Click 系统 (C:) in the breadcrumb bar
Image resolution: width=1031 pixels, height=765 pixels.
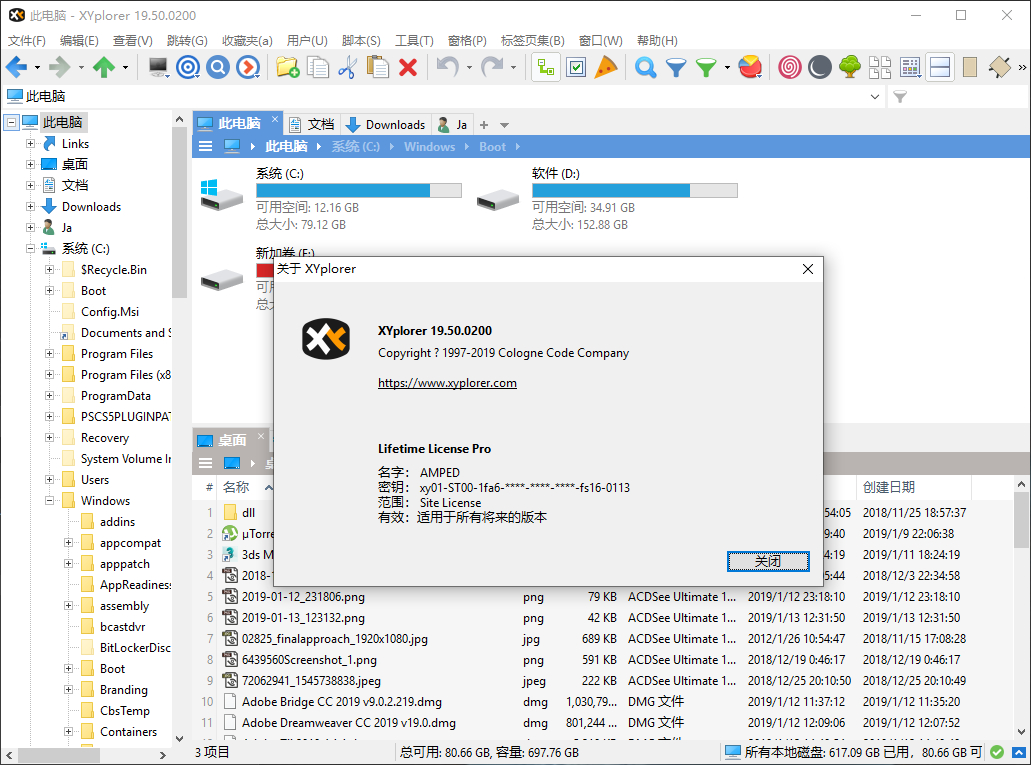(x=356, y=147)
